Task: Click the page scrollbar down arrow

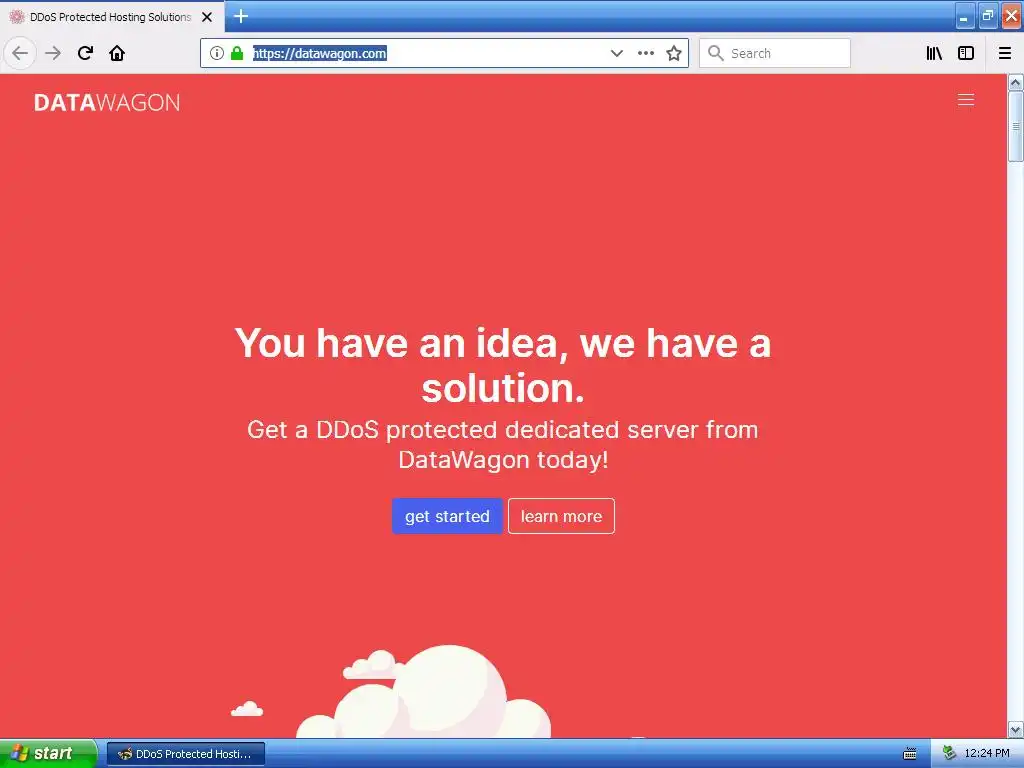Action: click(1016, 729)
